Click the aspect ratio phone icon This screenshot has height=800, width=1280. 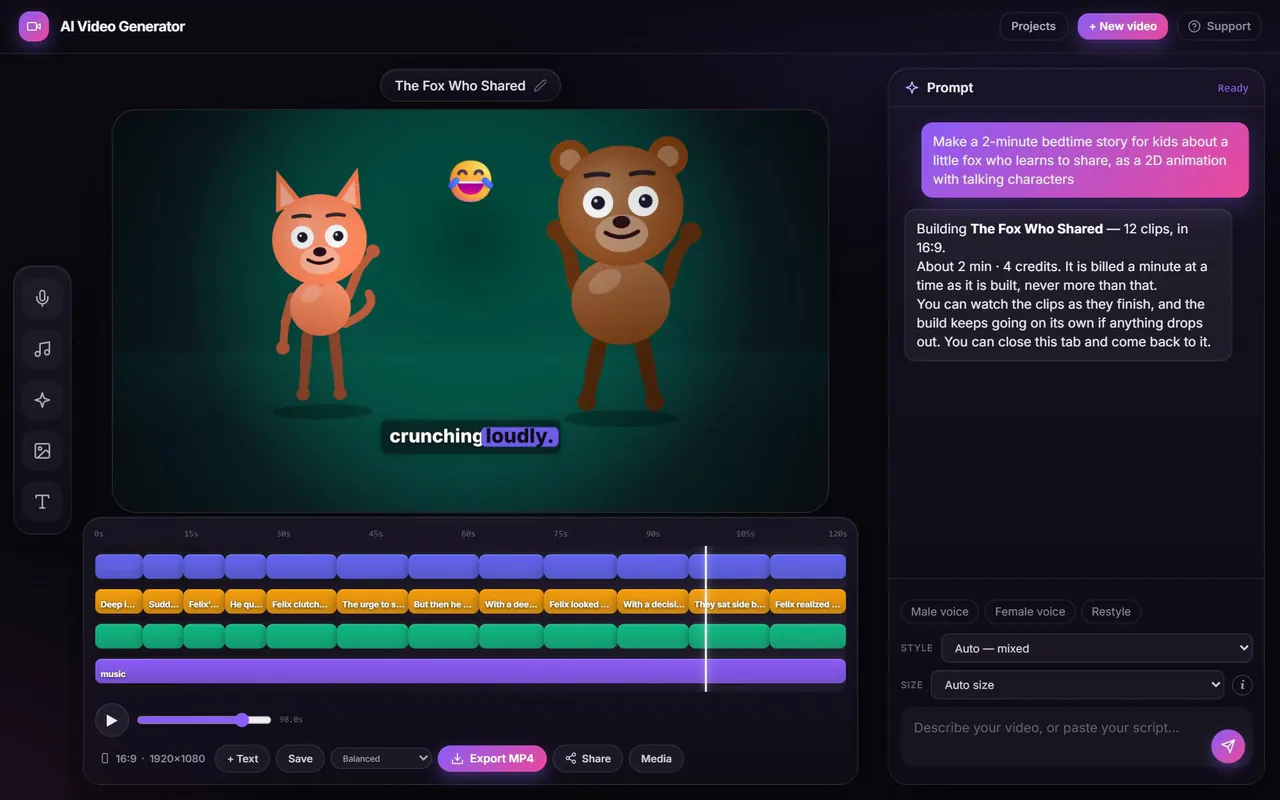(105, 759)
